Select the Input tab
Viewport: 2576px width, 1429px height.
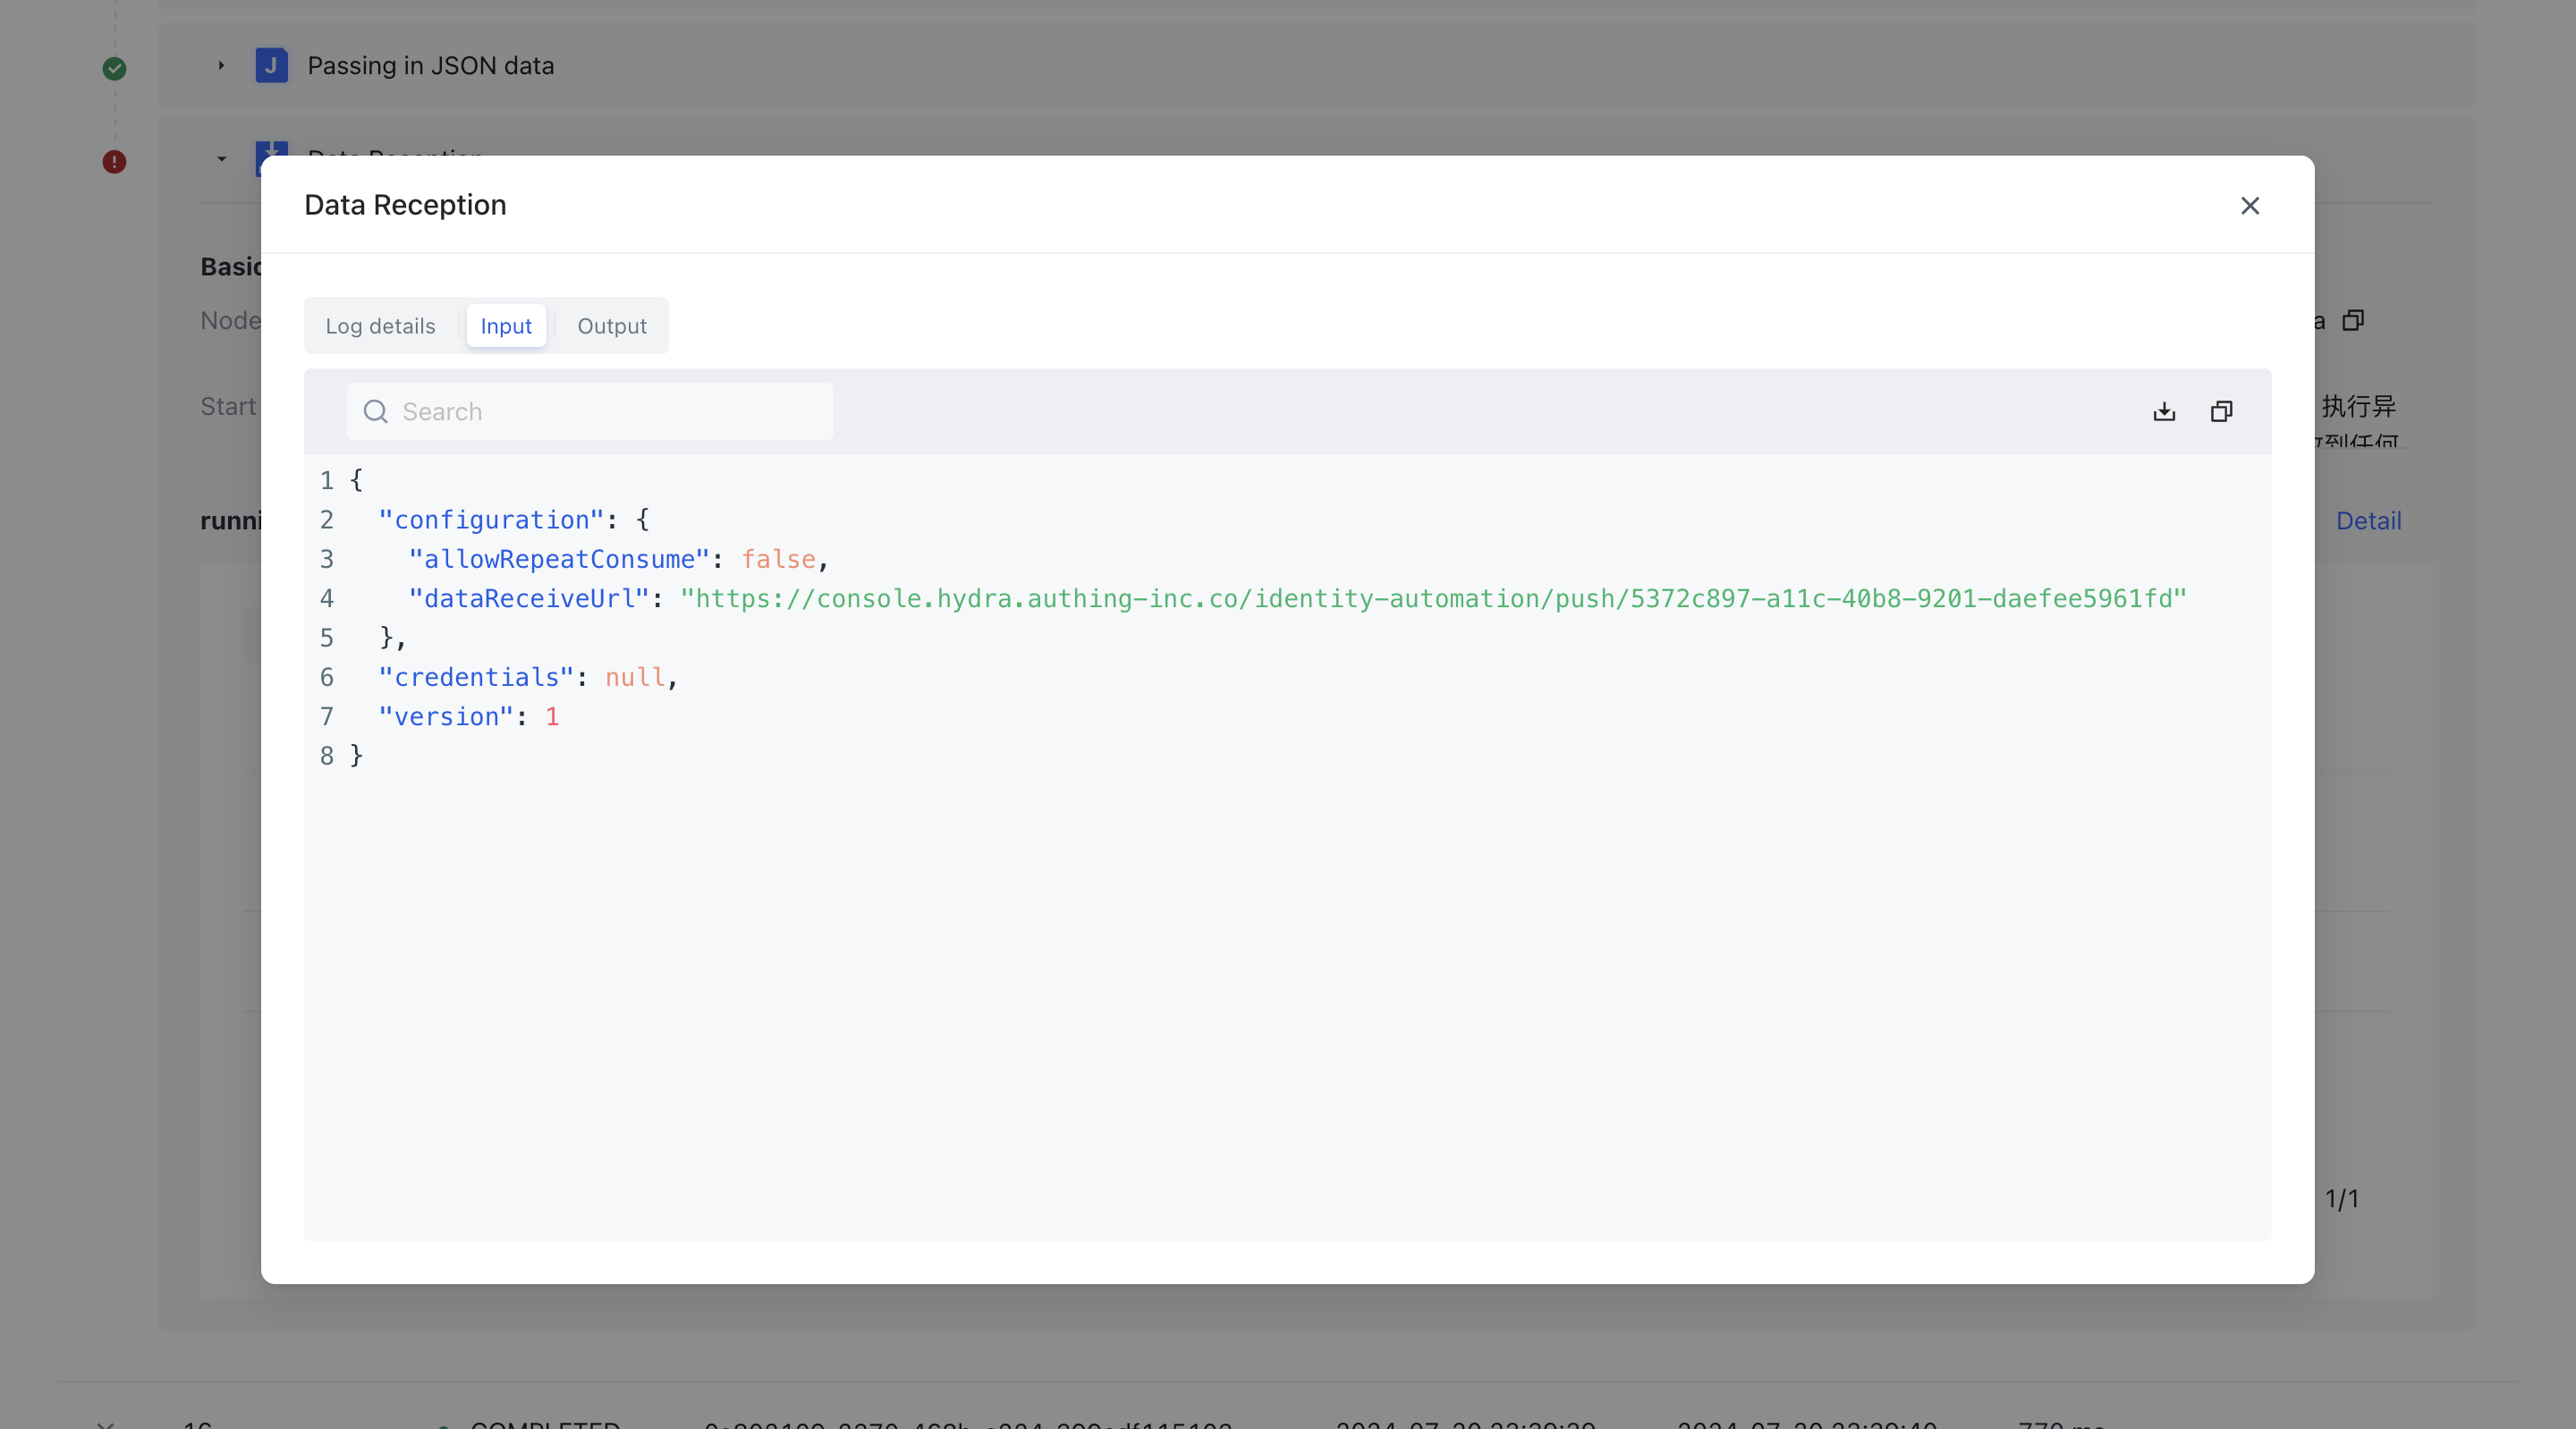coord(506,326)
